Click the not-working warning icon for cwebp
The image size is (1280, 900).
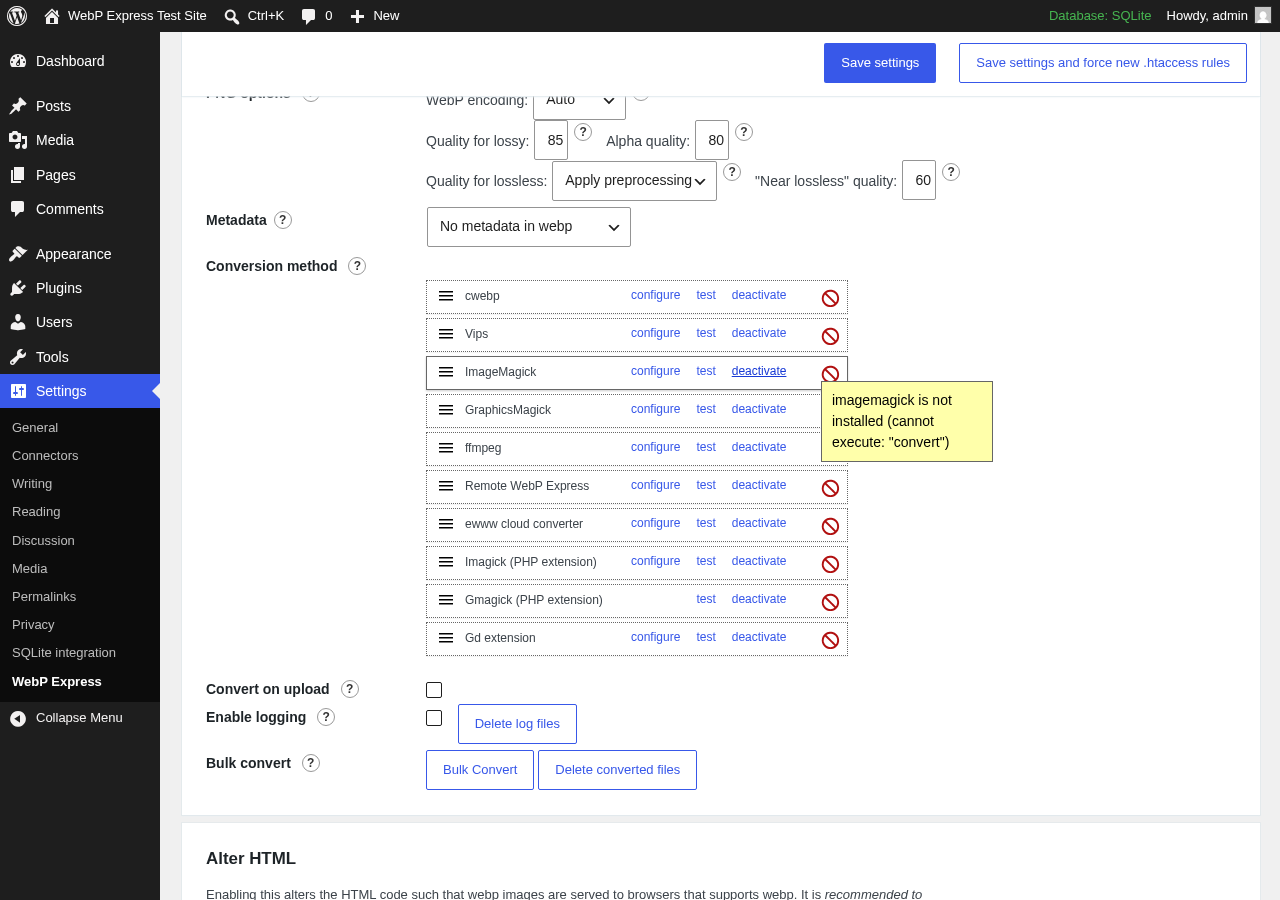pos(830,298)
